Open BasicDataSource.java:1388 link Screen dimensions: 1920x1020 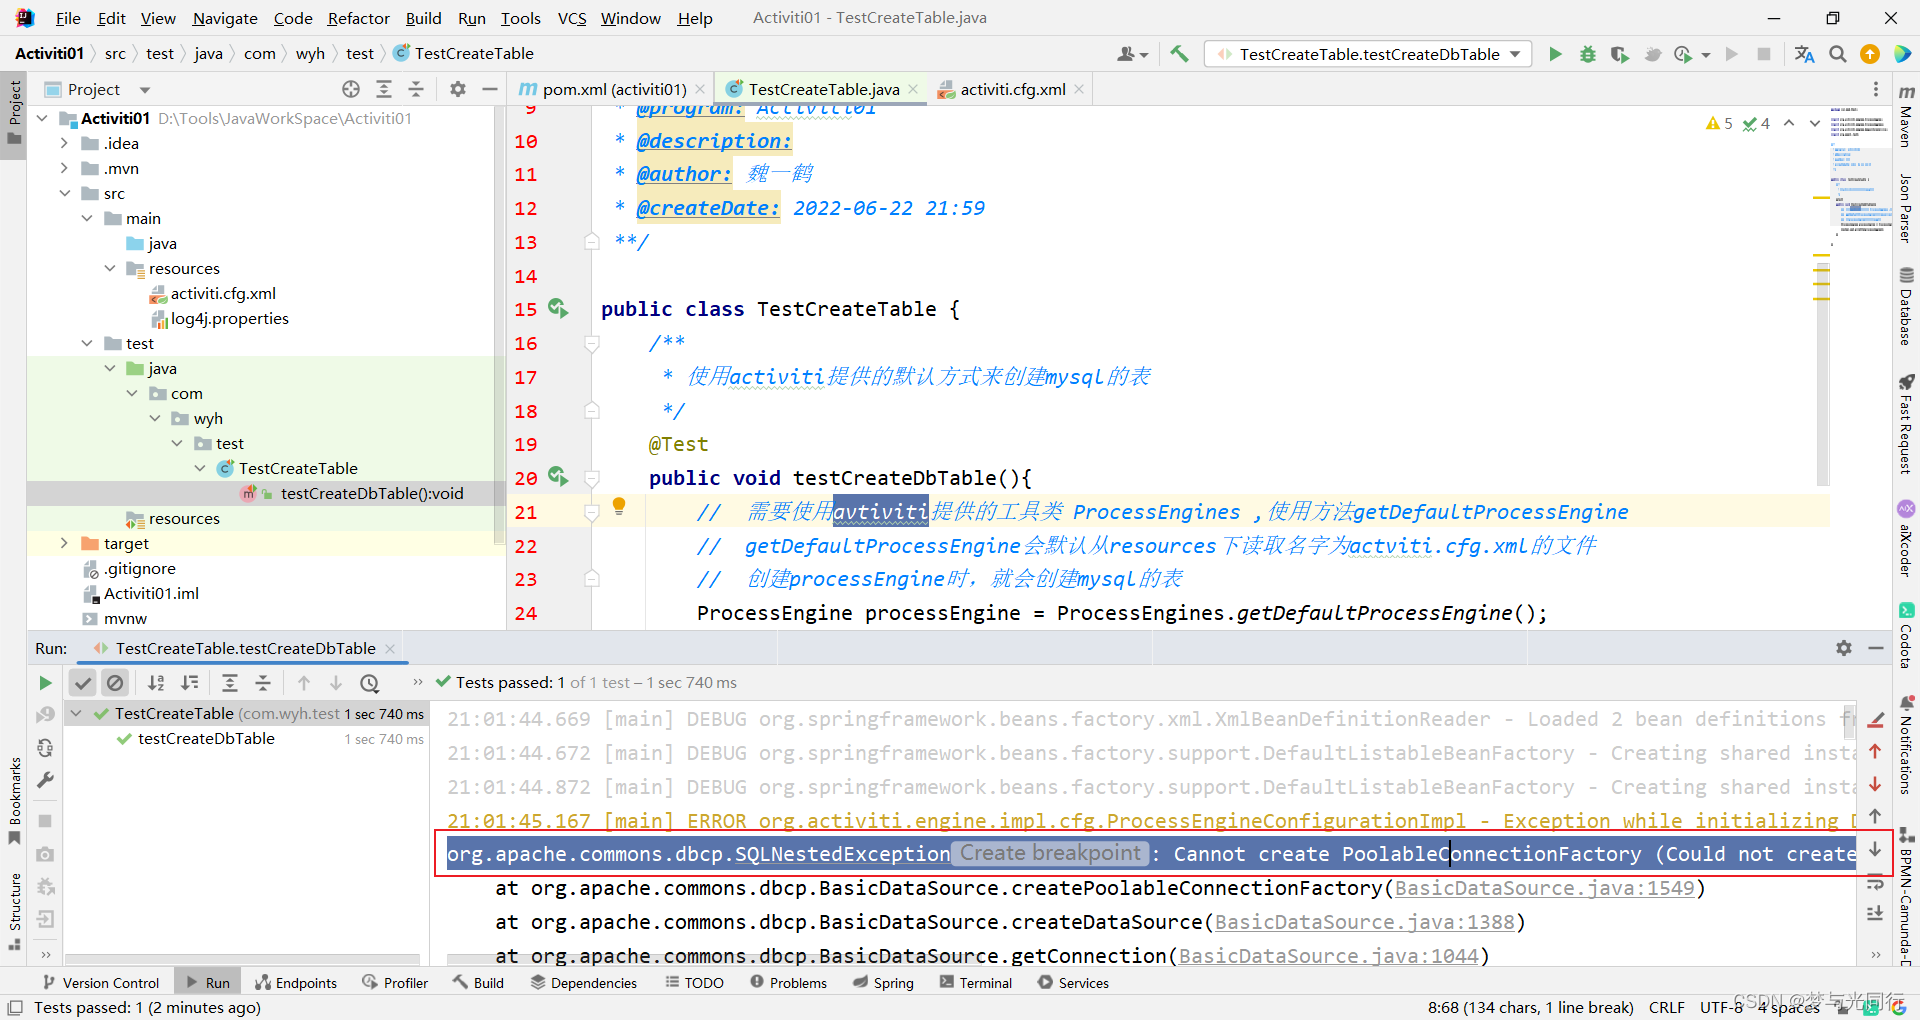(1364, 922)
